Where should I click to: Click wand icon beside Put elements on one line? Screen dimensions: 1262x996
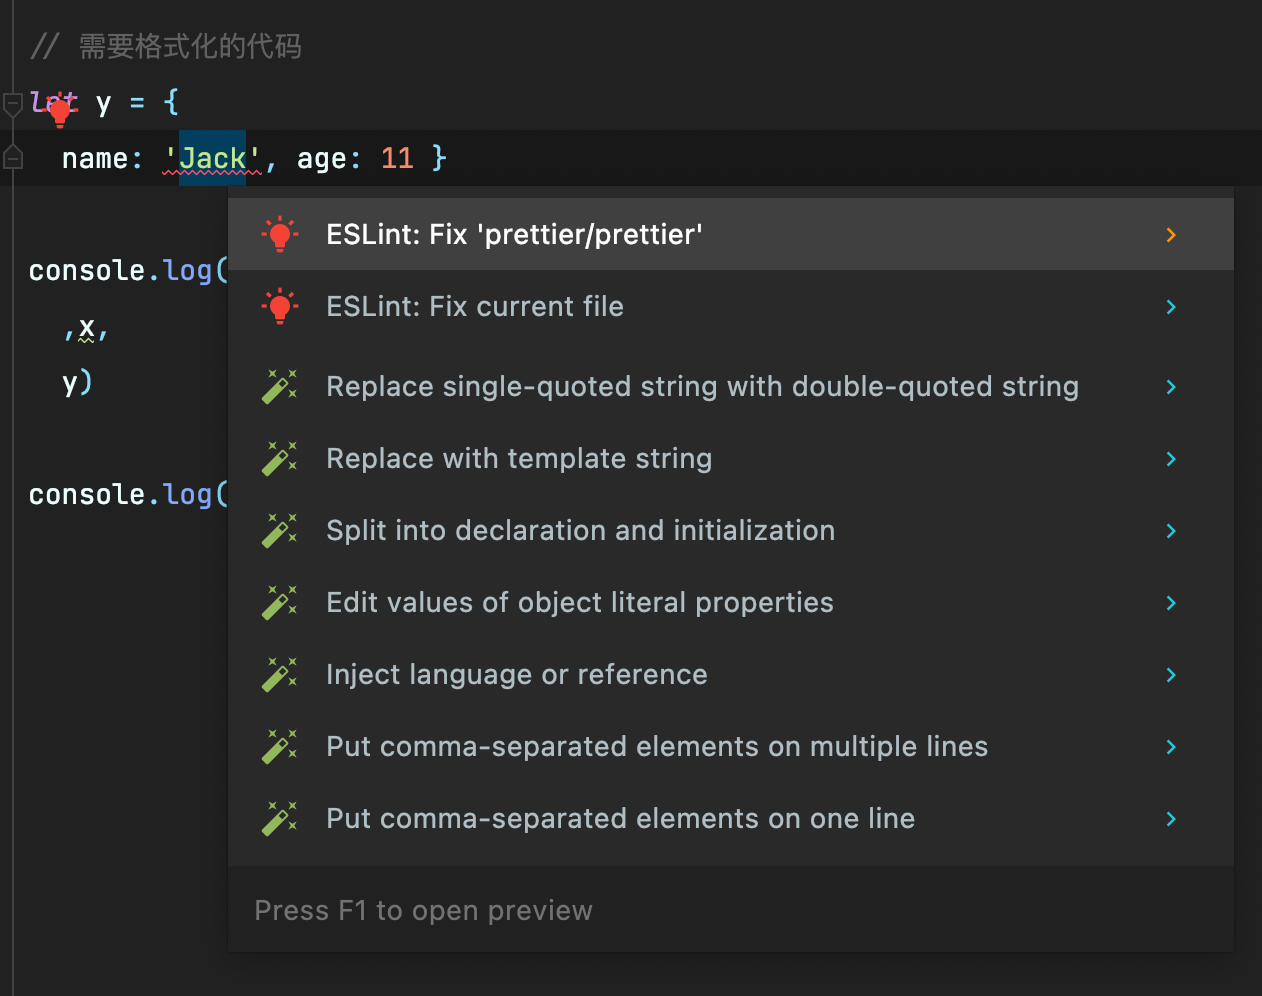click(x=280, y=818)
